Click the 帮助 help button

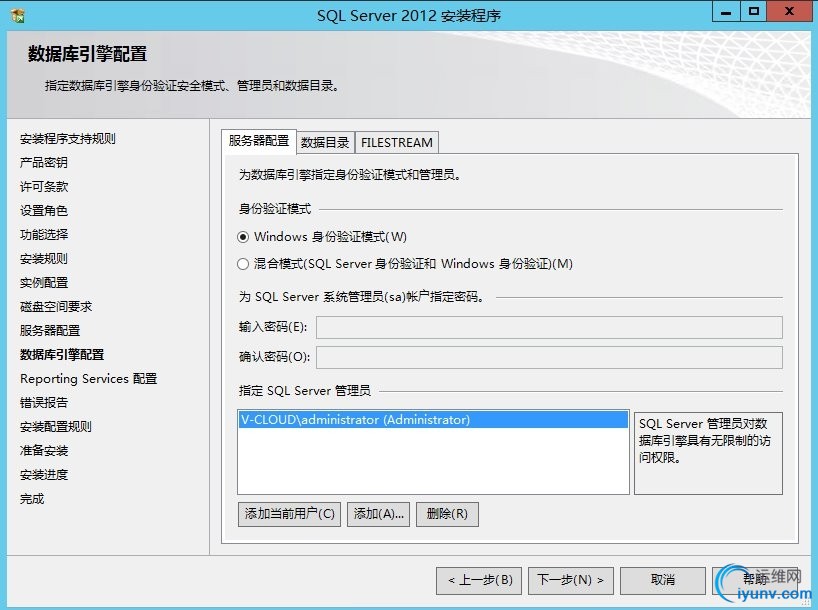click(x=754, y=580)
